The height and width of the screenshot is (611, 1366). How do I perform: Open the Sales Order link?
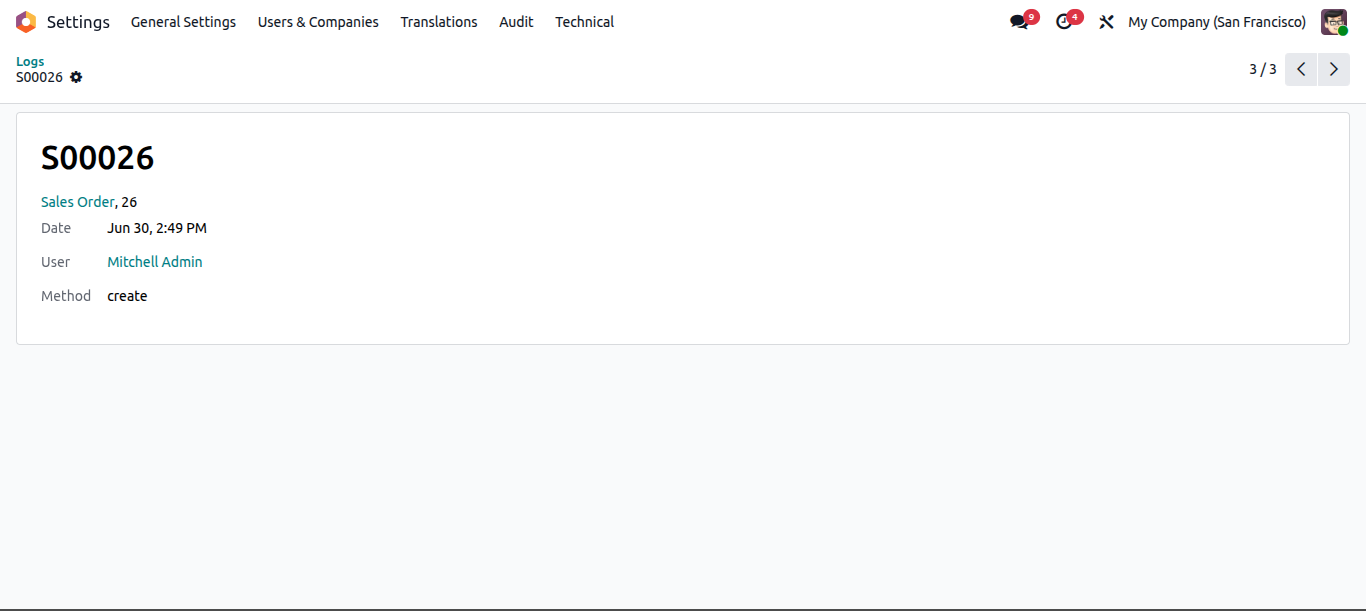(78, 202)
